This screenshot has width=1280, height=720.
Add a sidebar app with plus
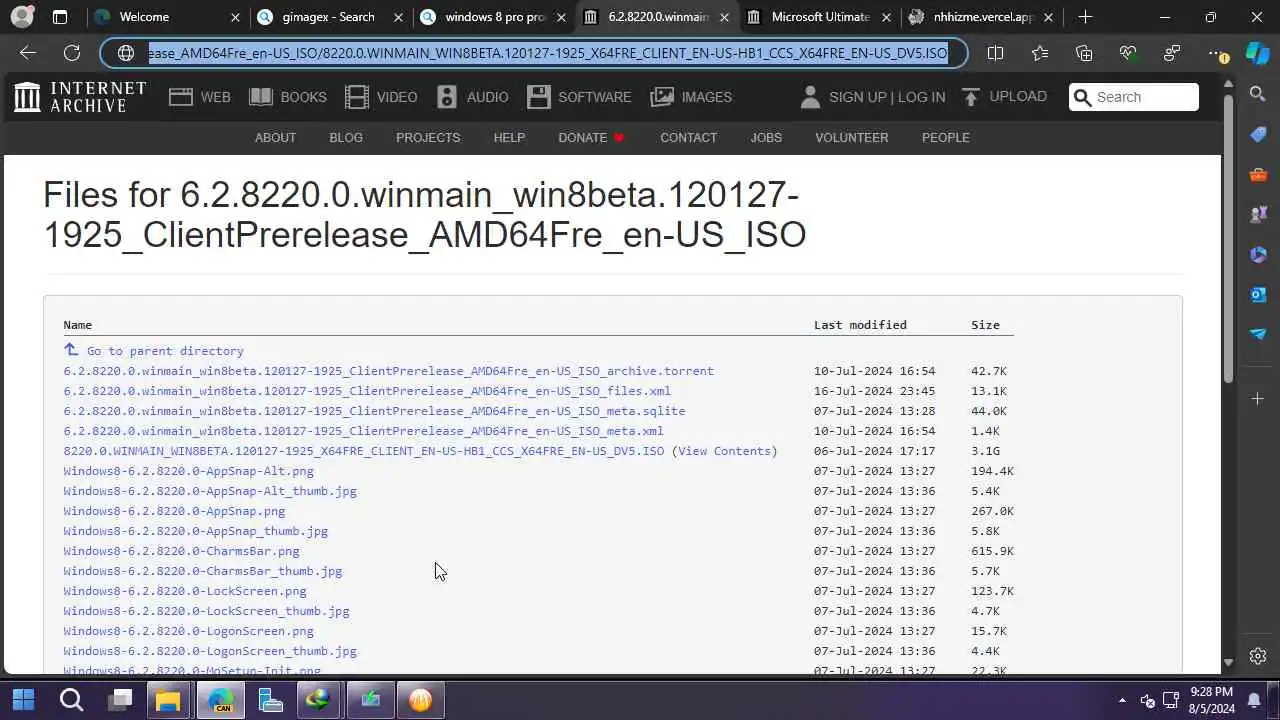[1258, 399]
